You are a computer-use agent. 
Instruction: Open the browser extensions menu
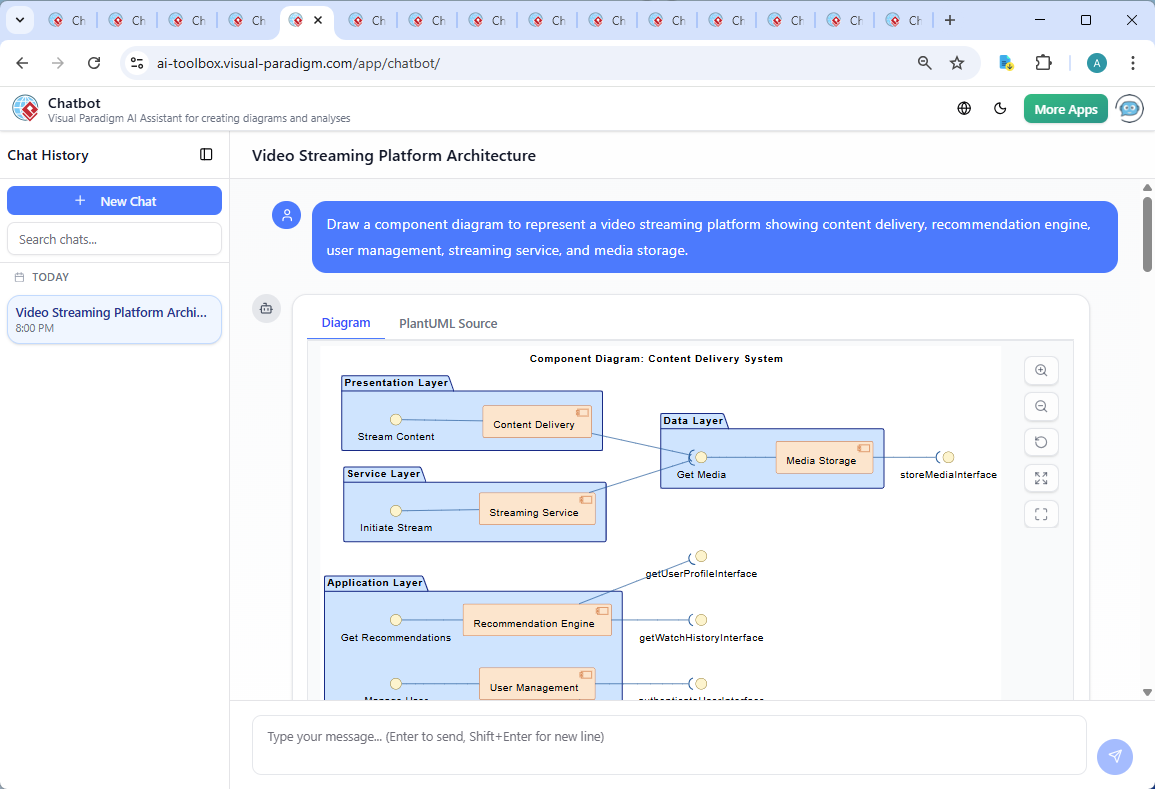click(x=1043, y=63)
